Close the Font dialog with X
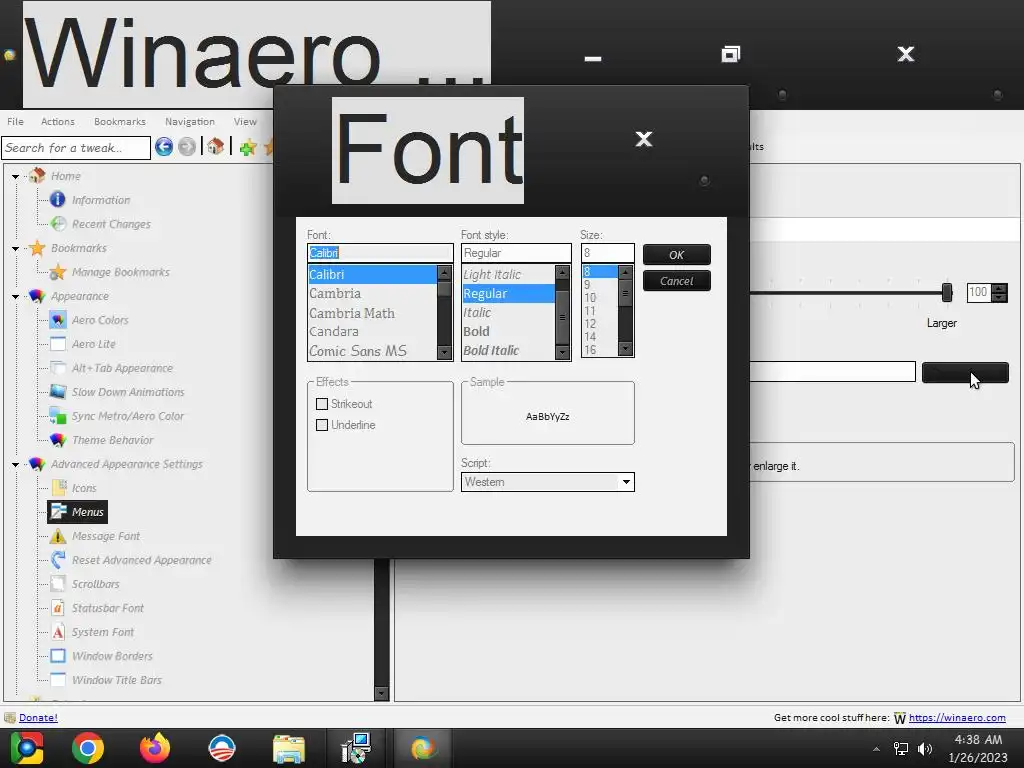Viewport: 1024px width, 768px height. [644, 138]
